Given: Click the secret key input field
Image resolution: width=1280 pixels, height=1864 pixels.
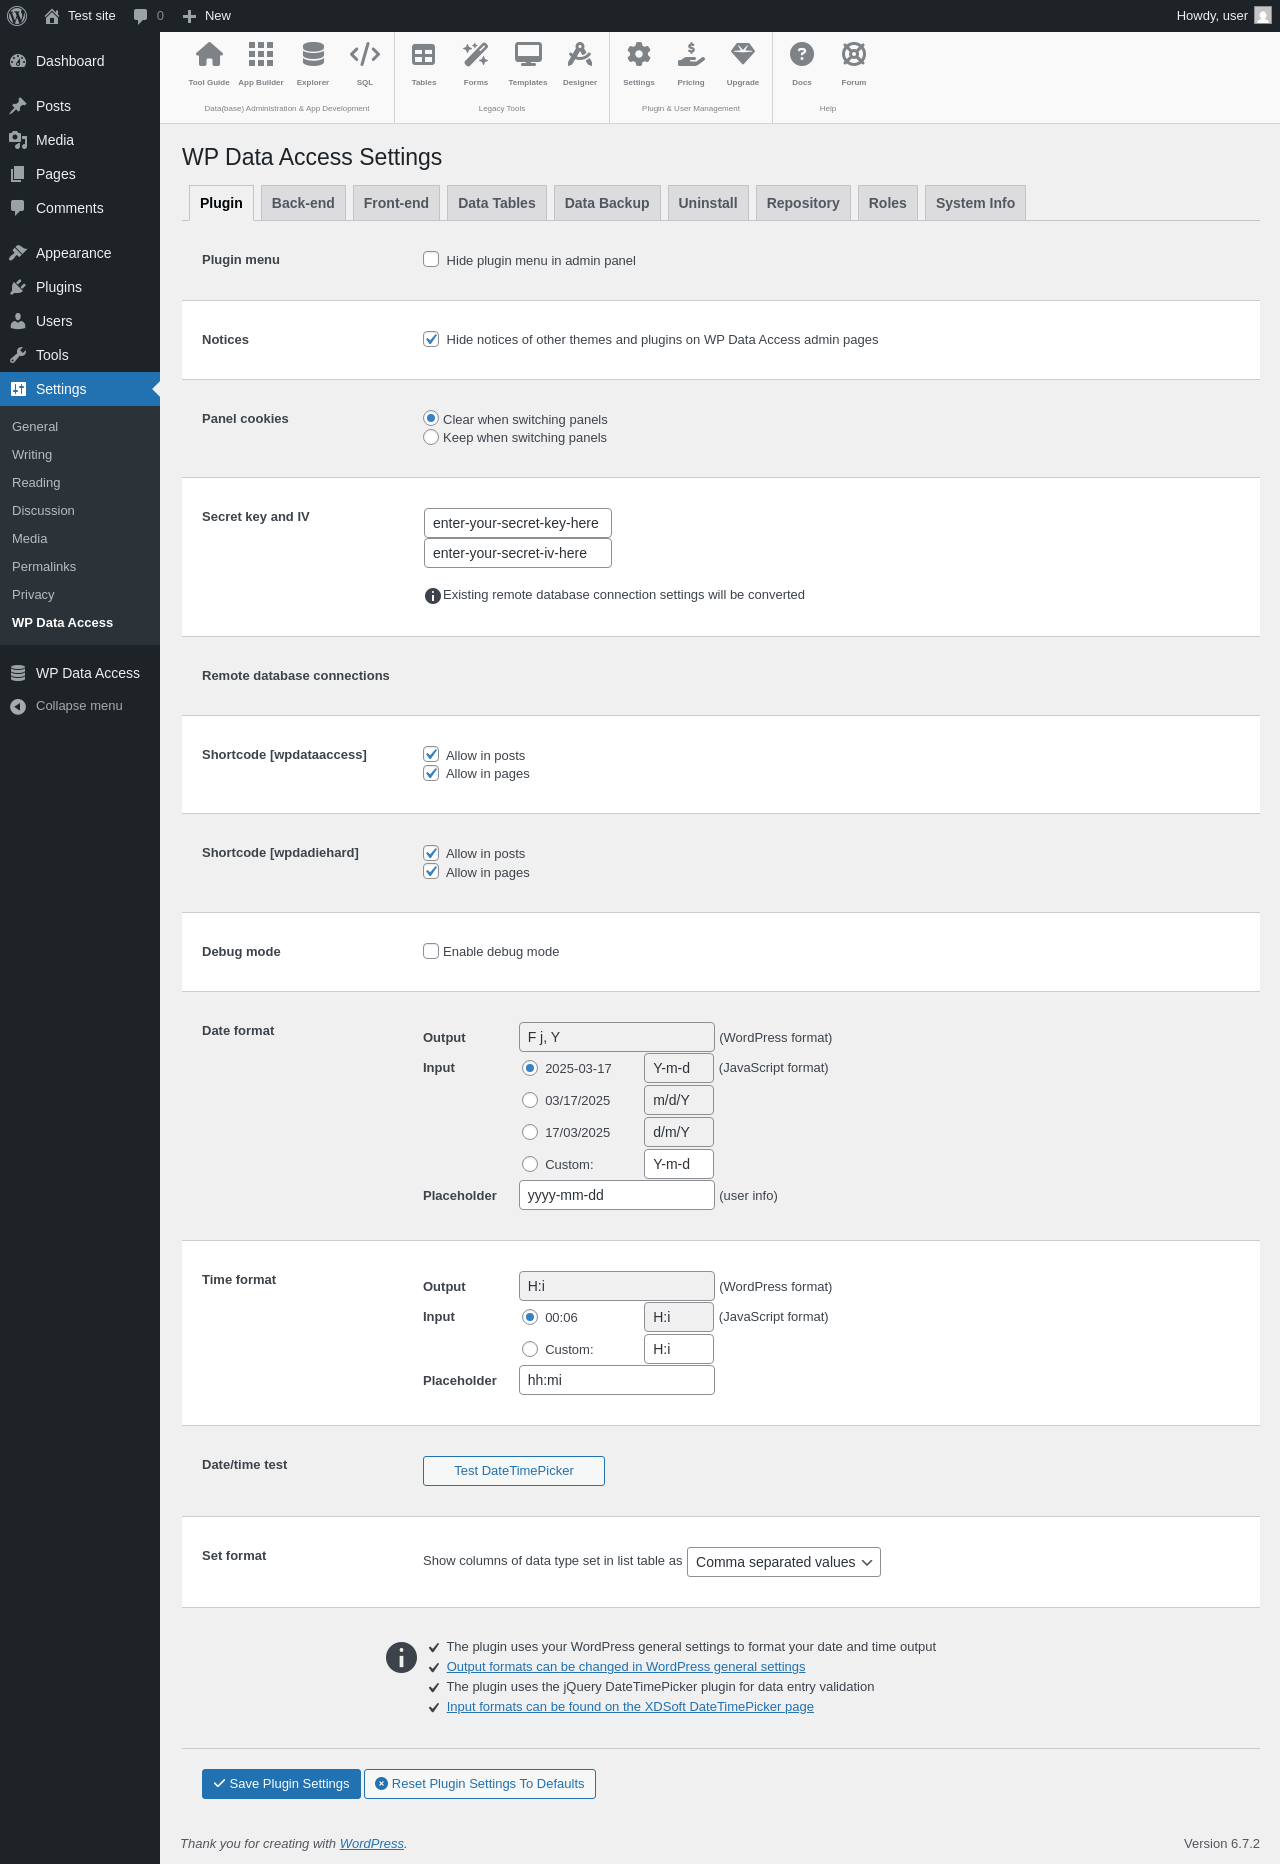Looking at the screenshot, I should (x=517, y=523).
